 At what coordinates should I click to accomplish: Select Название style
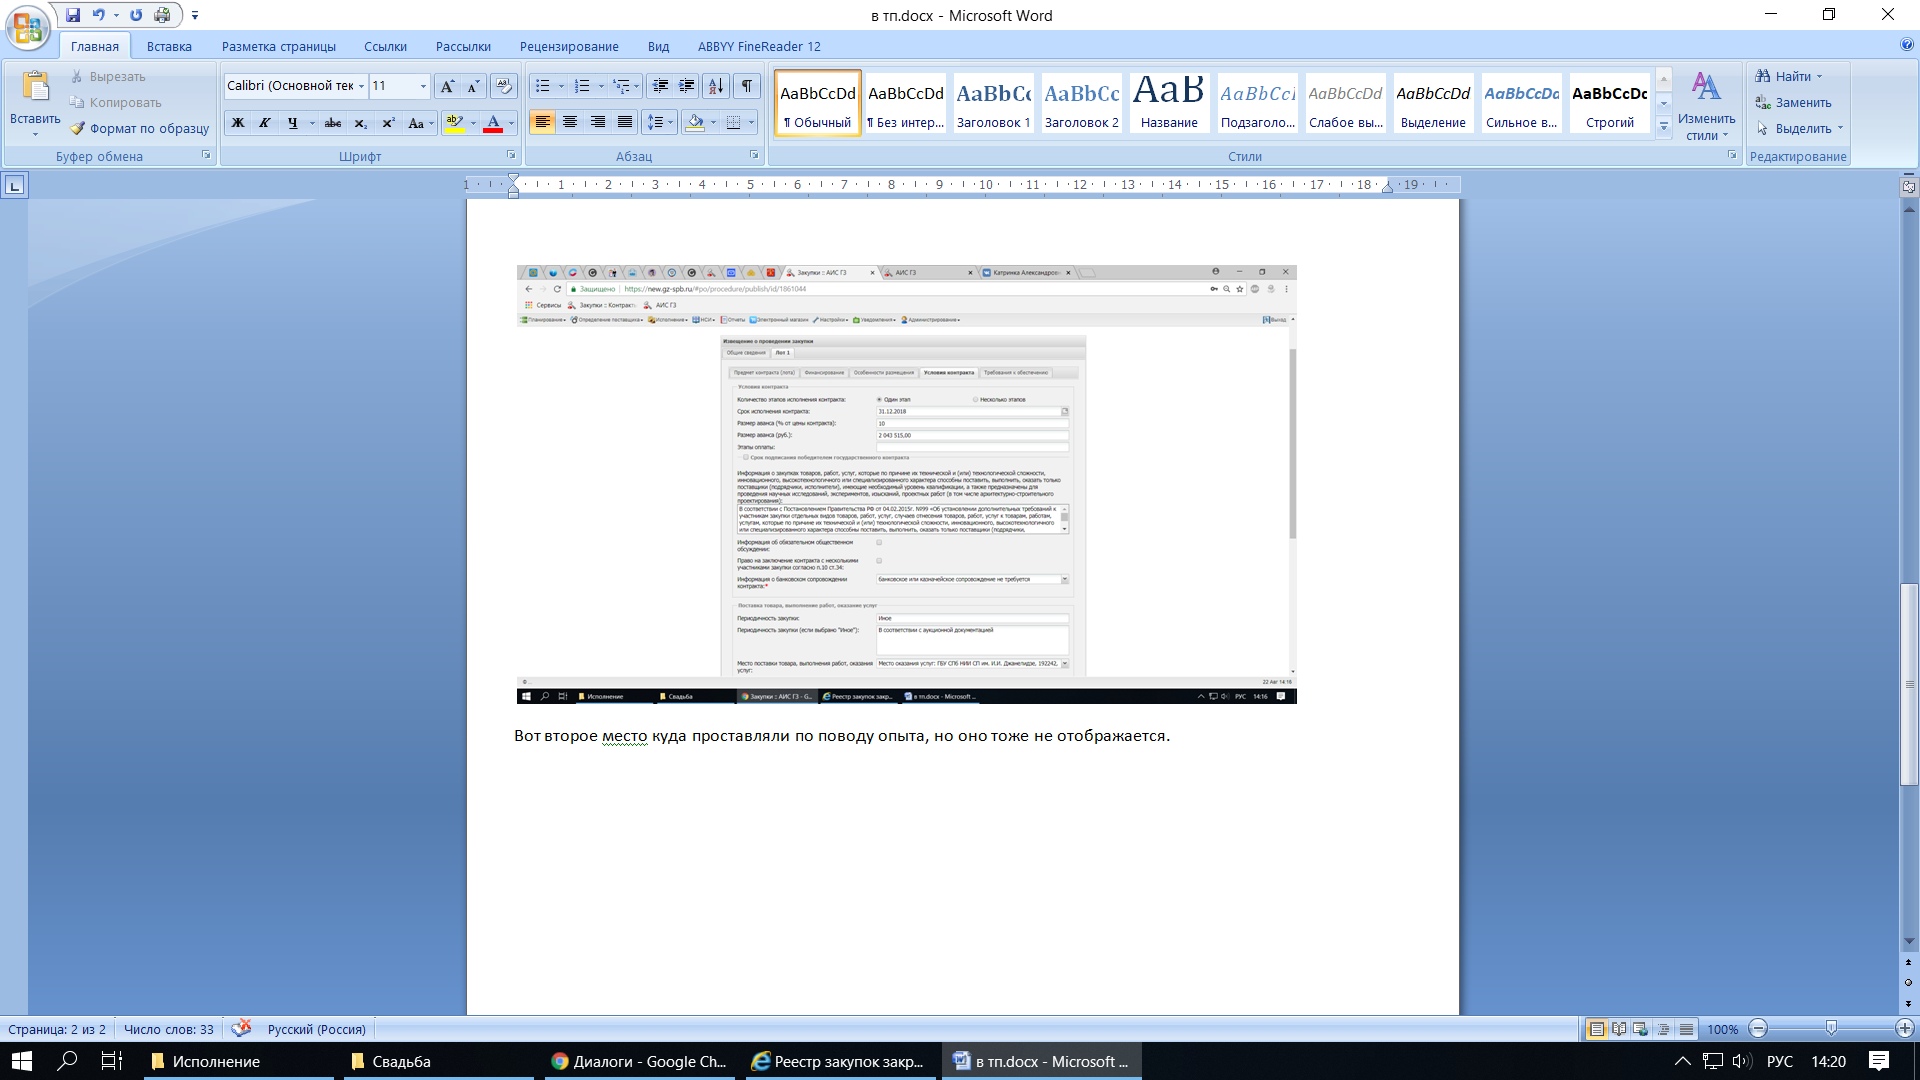pyautogui.click(x=1169, y=104)
